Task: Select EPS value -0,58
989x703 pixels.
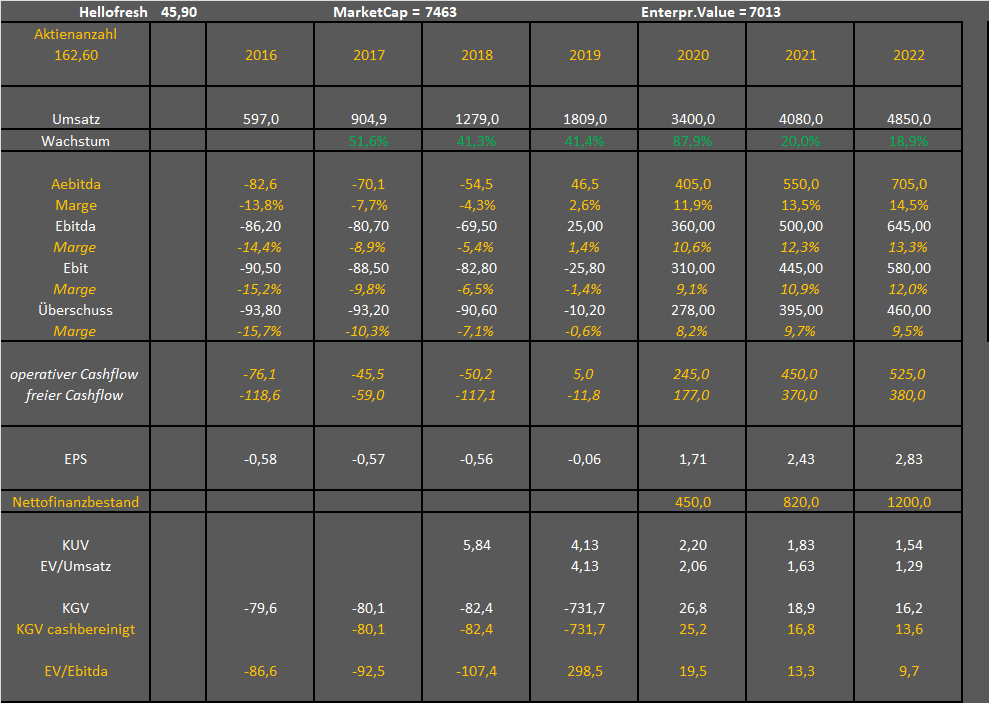Action: coord(260,458)
